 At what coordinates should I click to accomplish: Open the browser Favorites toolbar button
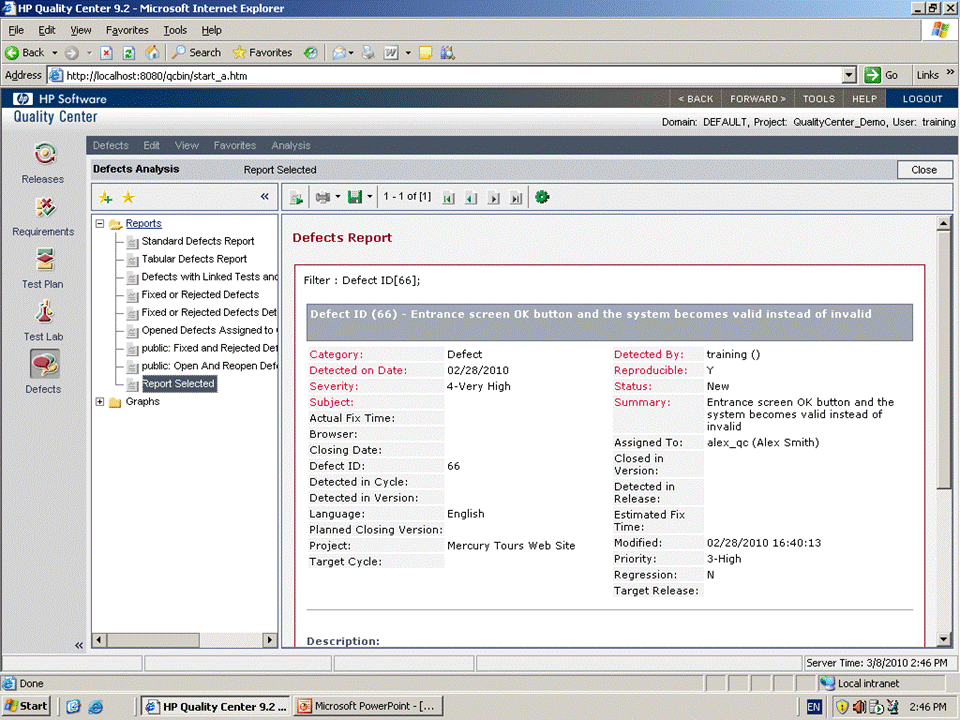[x=262, y=53]
